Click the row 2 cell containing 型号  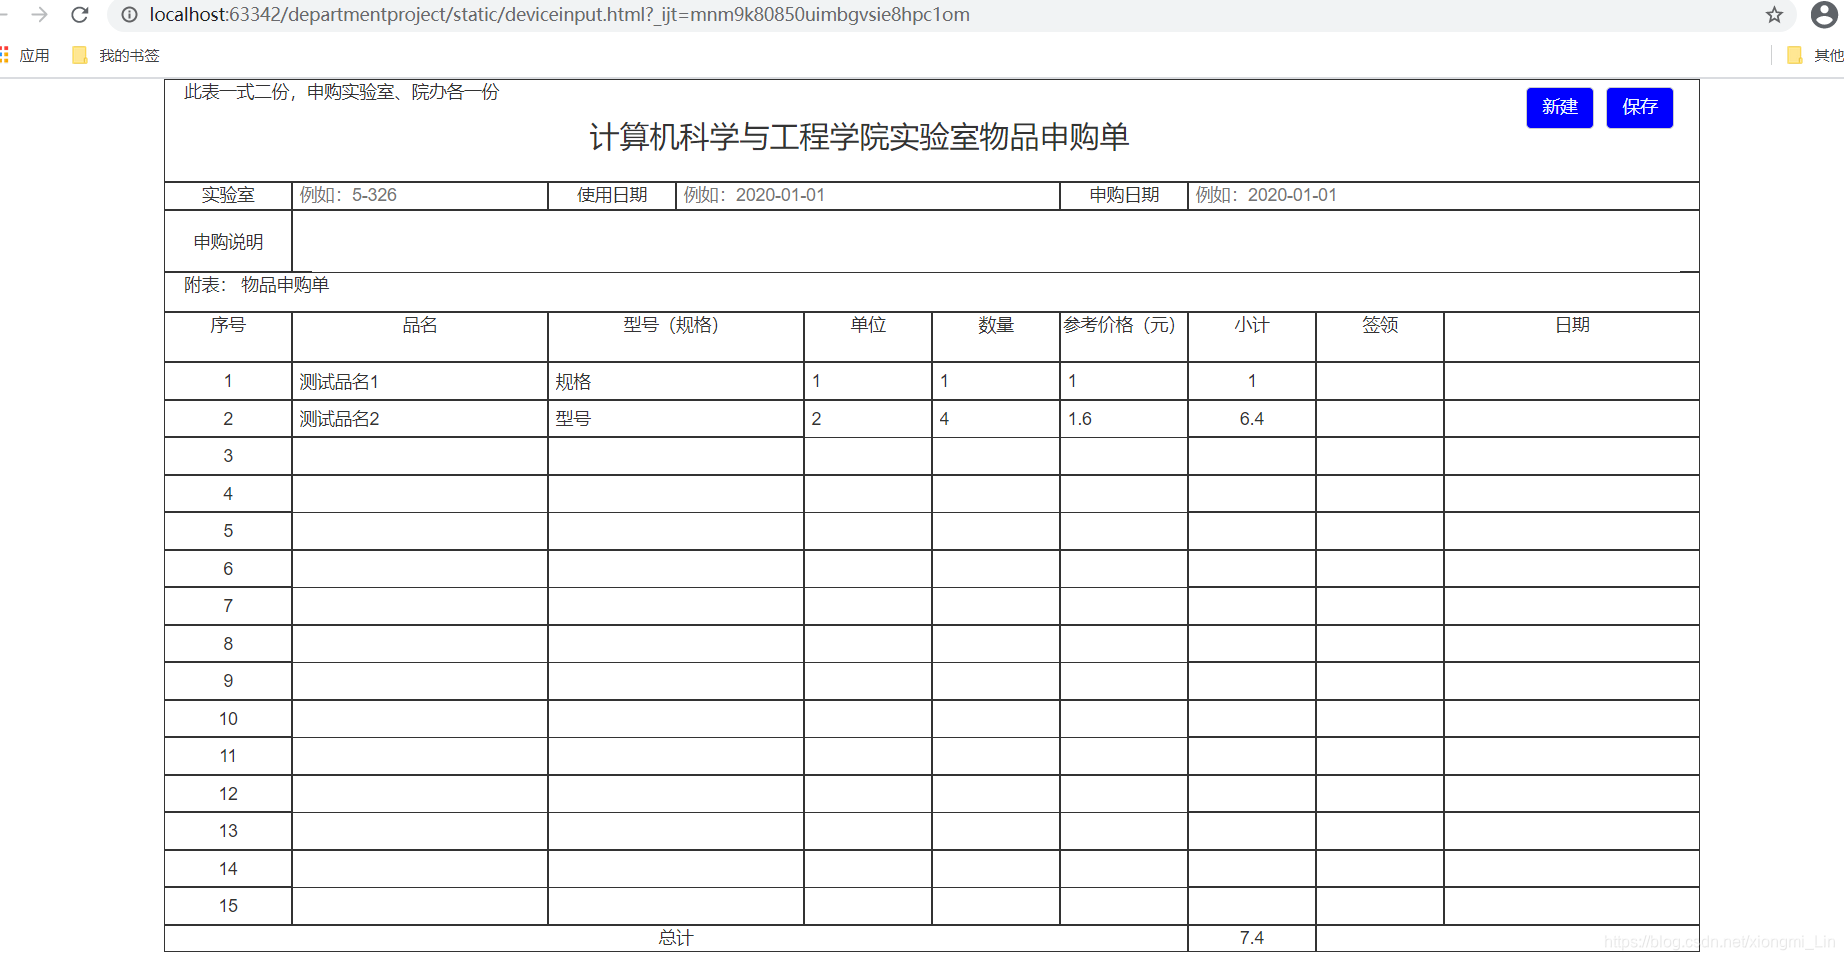676,418
